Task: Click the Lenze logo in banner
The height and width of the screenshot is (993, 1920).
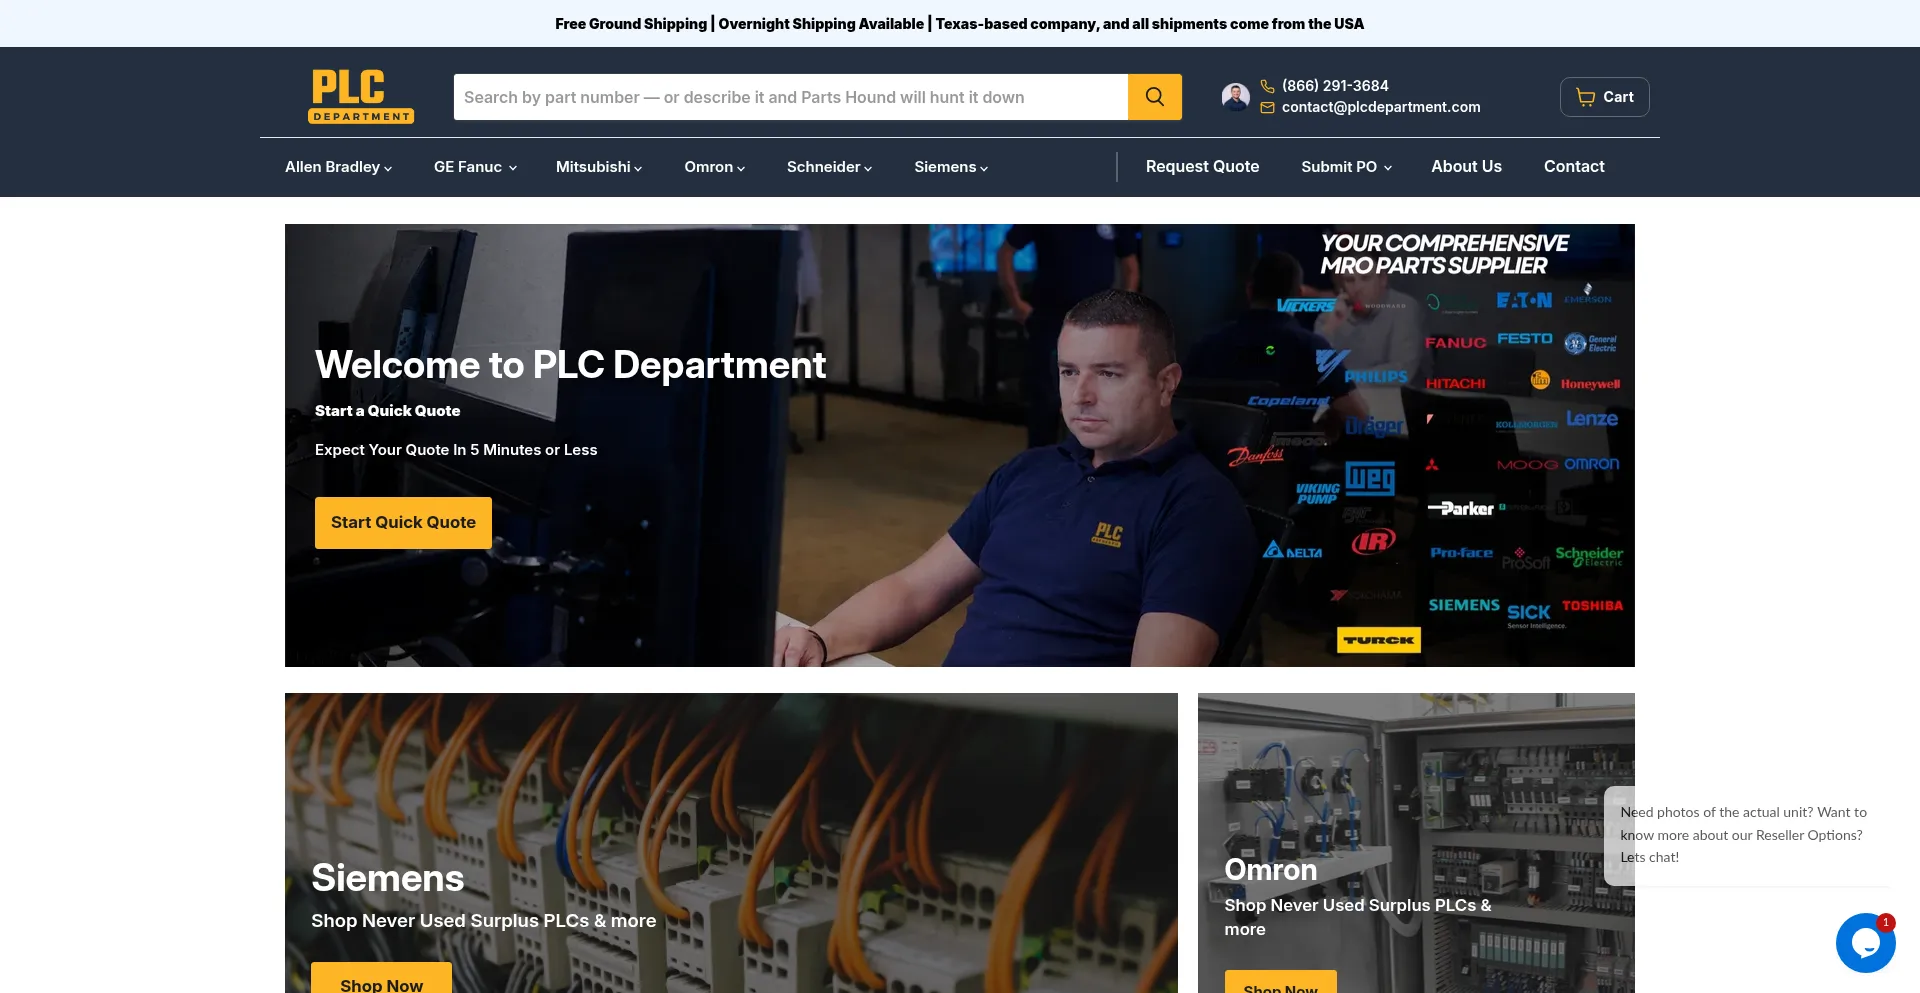Action: 1592,419
